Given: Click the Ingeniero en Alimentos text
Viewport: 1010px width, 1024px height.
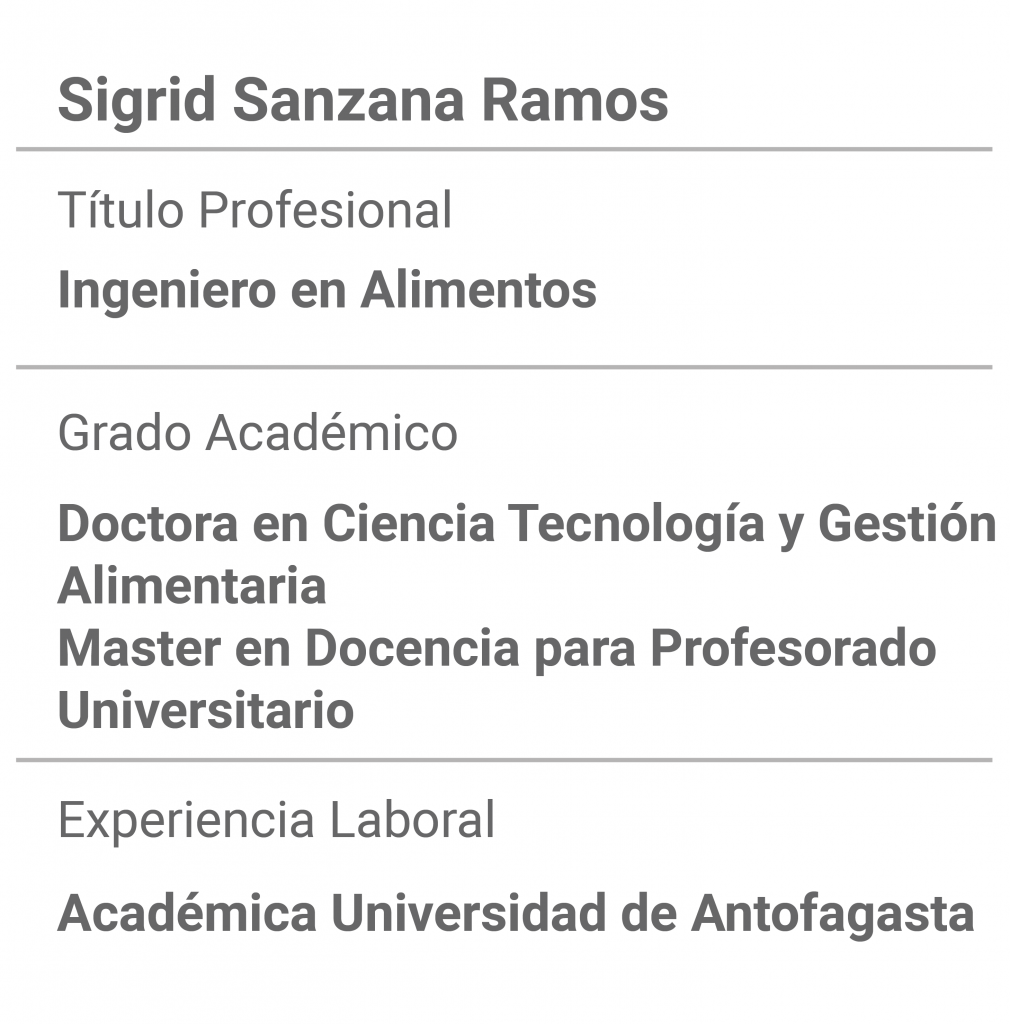Looking at the screenshot, I should (x=327, y=290).
